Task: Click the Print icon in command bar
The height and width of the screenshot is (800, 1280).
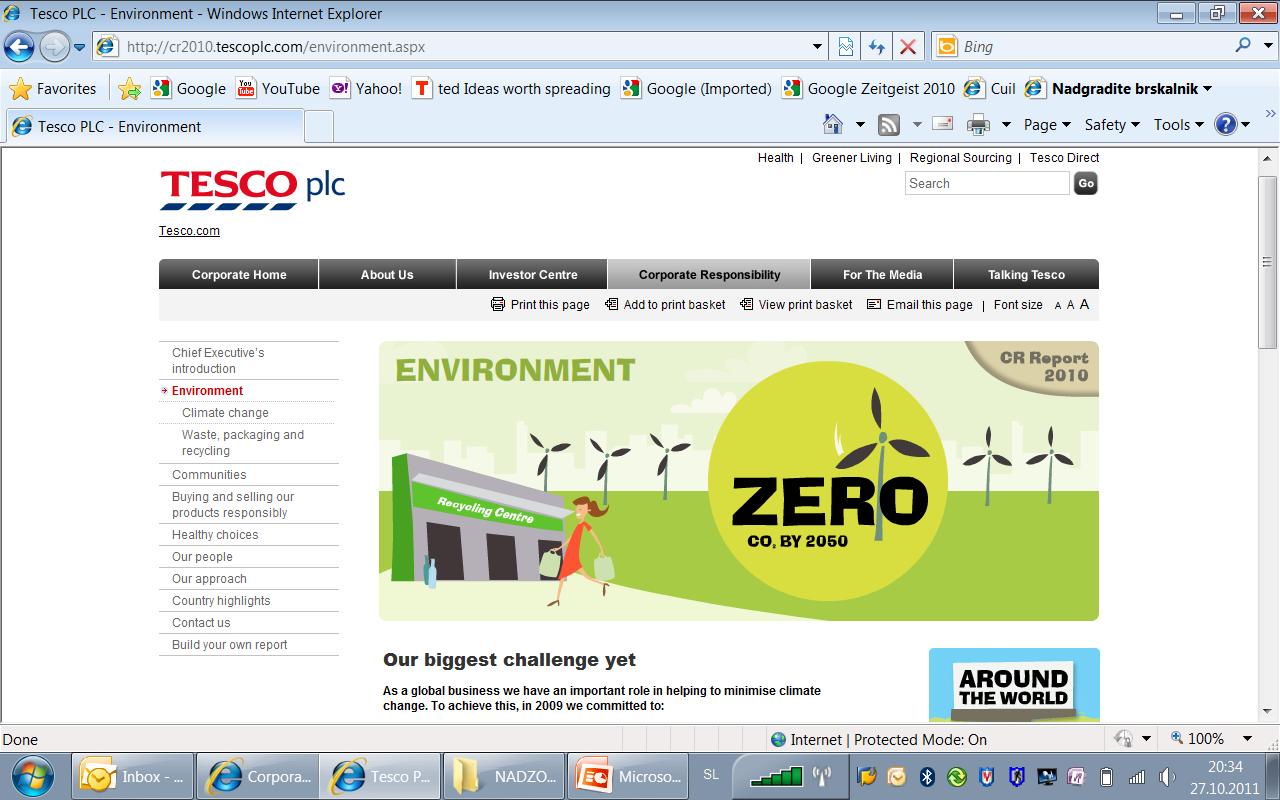Action: tap(978, 125)
